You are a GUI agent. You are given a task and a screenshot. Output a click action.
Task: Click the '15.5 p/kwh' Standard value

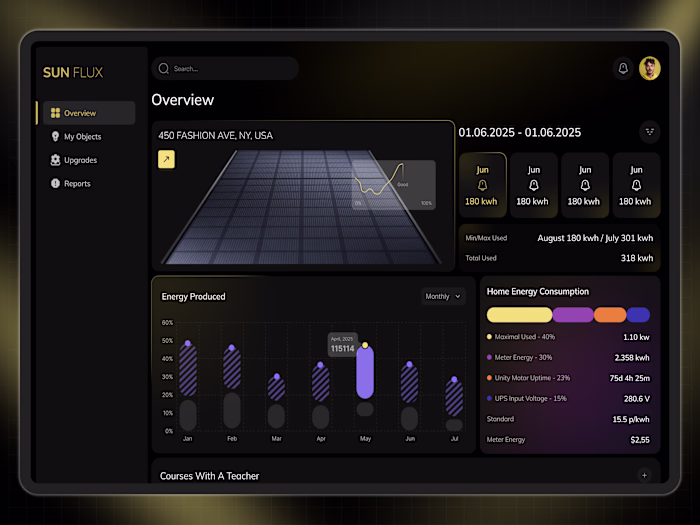point(631,419)
